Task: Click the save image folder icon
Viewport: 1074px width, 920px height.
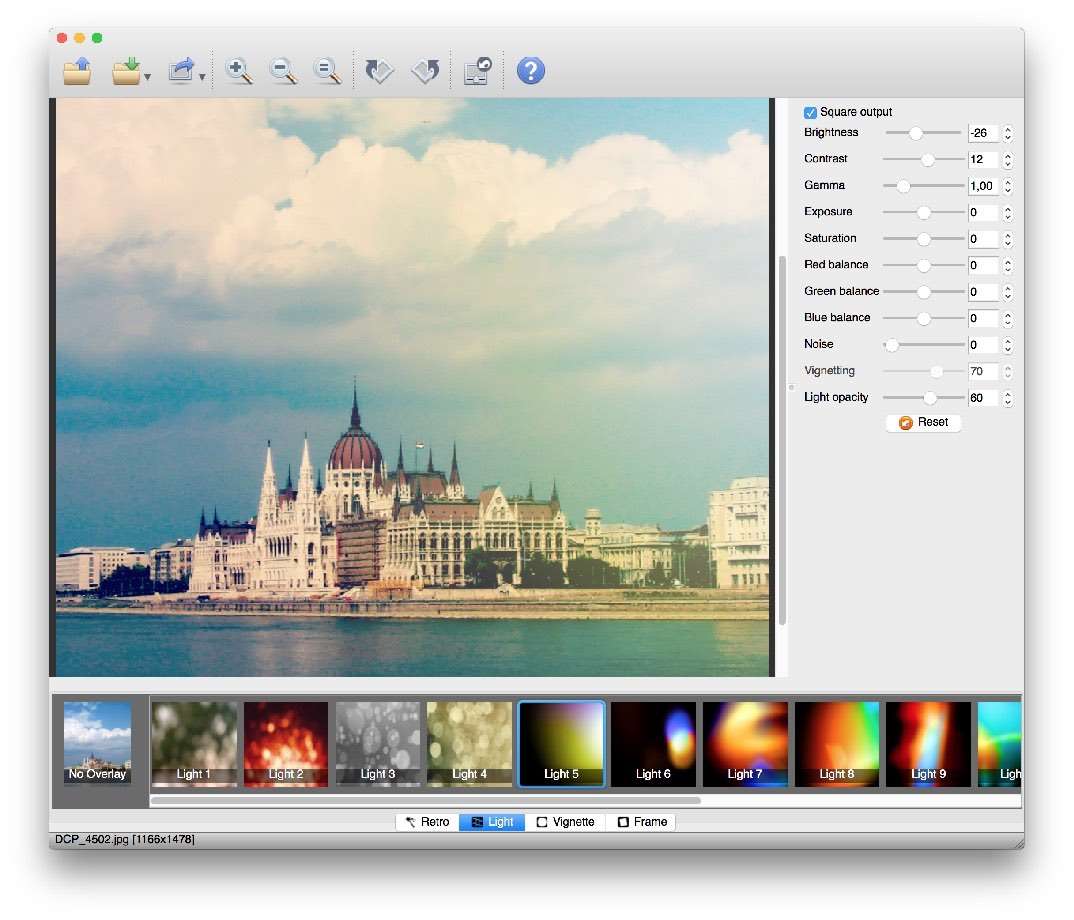Action: click(x=126, y=71)
